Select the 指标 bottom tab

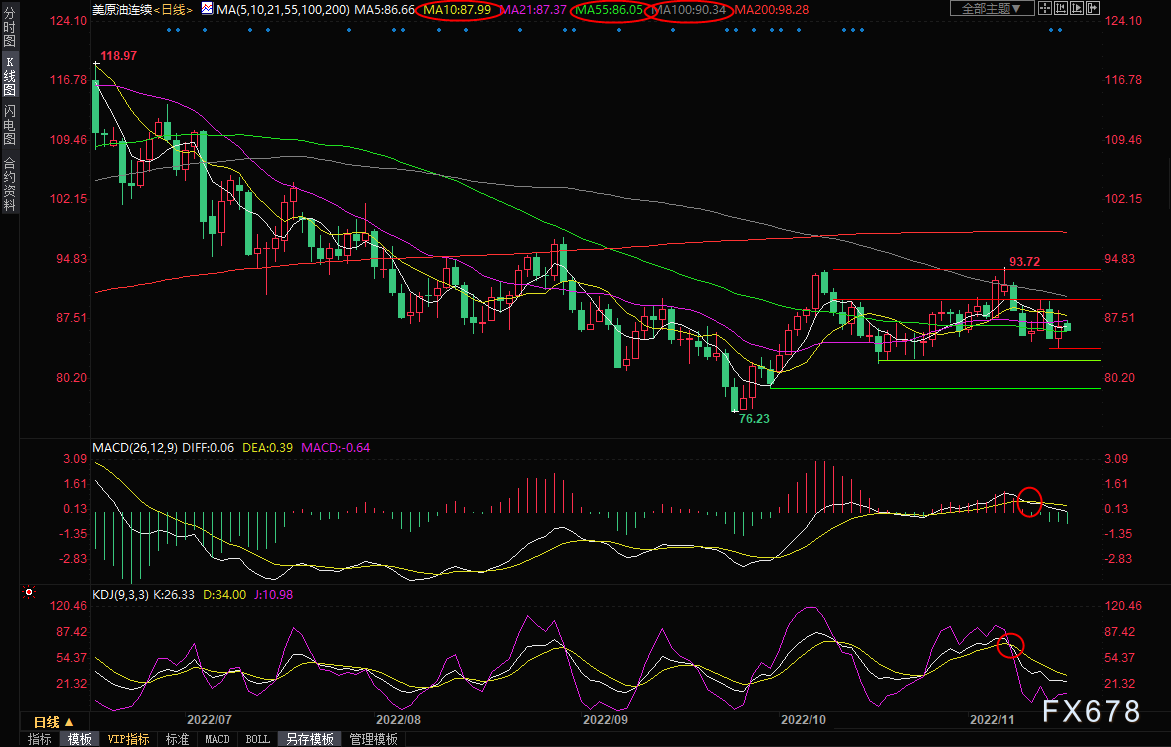pos(40,739)
